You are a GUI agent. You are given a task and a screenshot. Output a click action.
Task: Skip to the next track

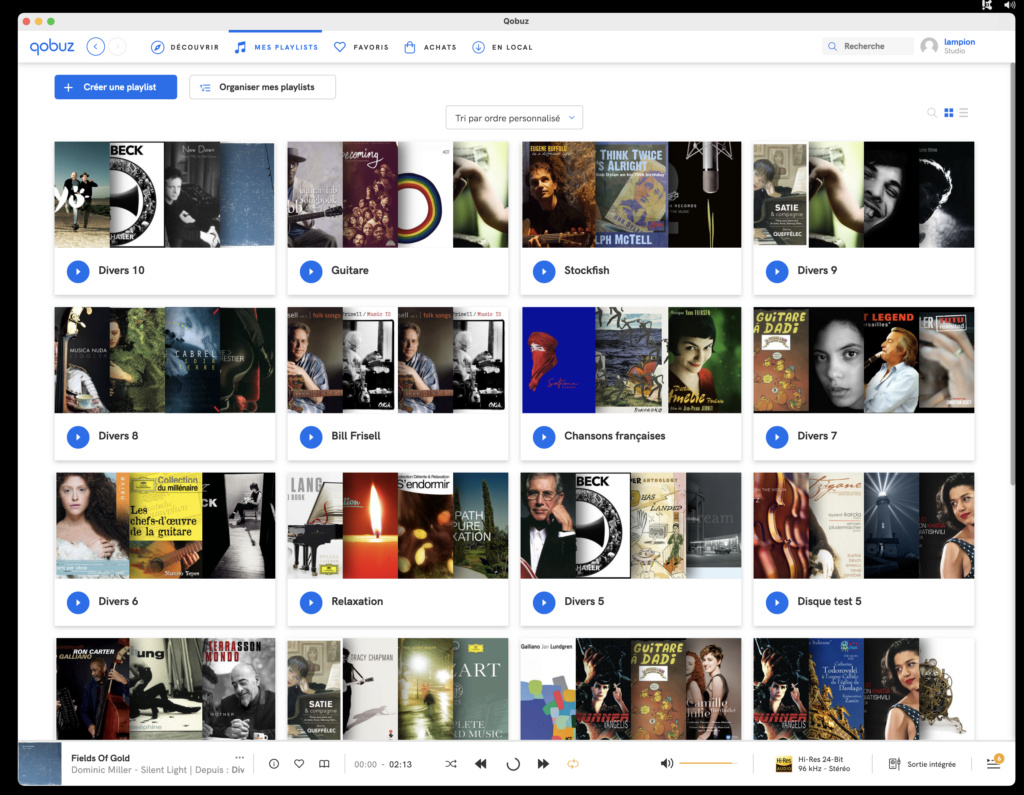pyautogui.click(x=543, y=764)
